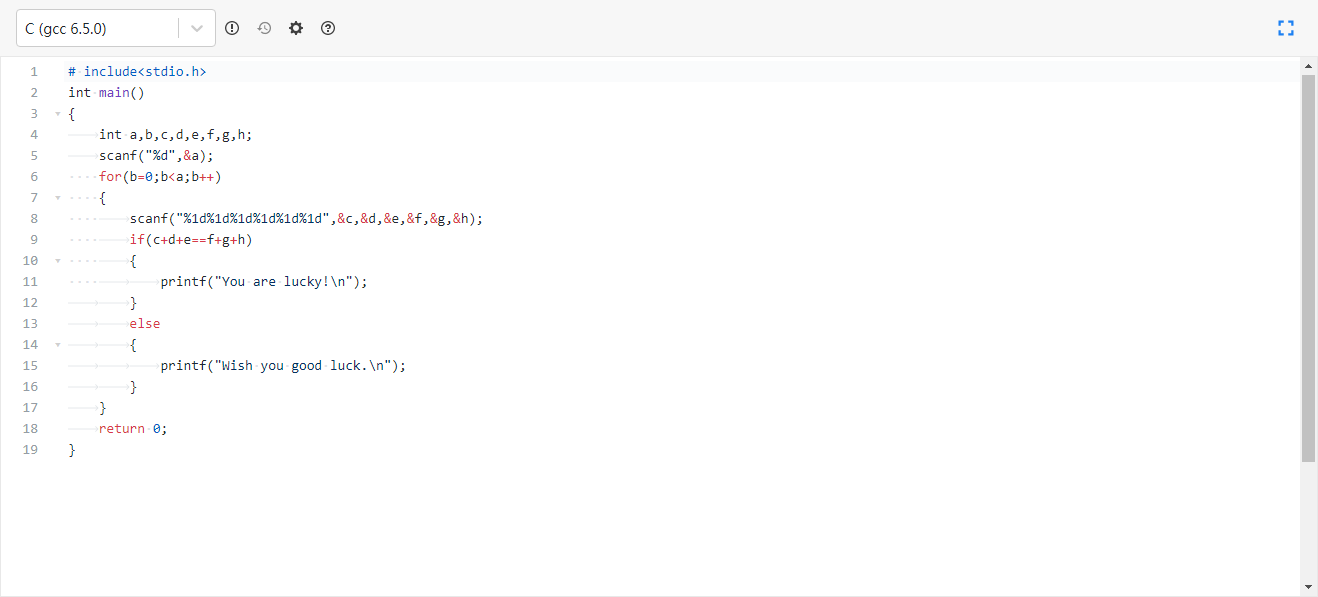Screen dimensions: 1318x597
Task: Open the C (gcc 6.5.0) language selector
Action: pos(100,29)
